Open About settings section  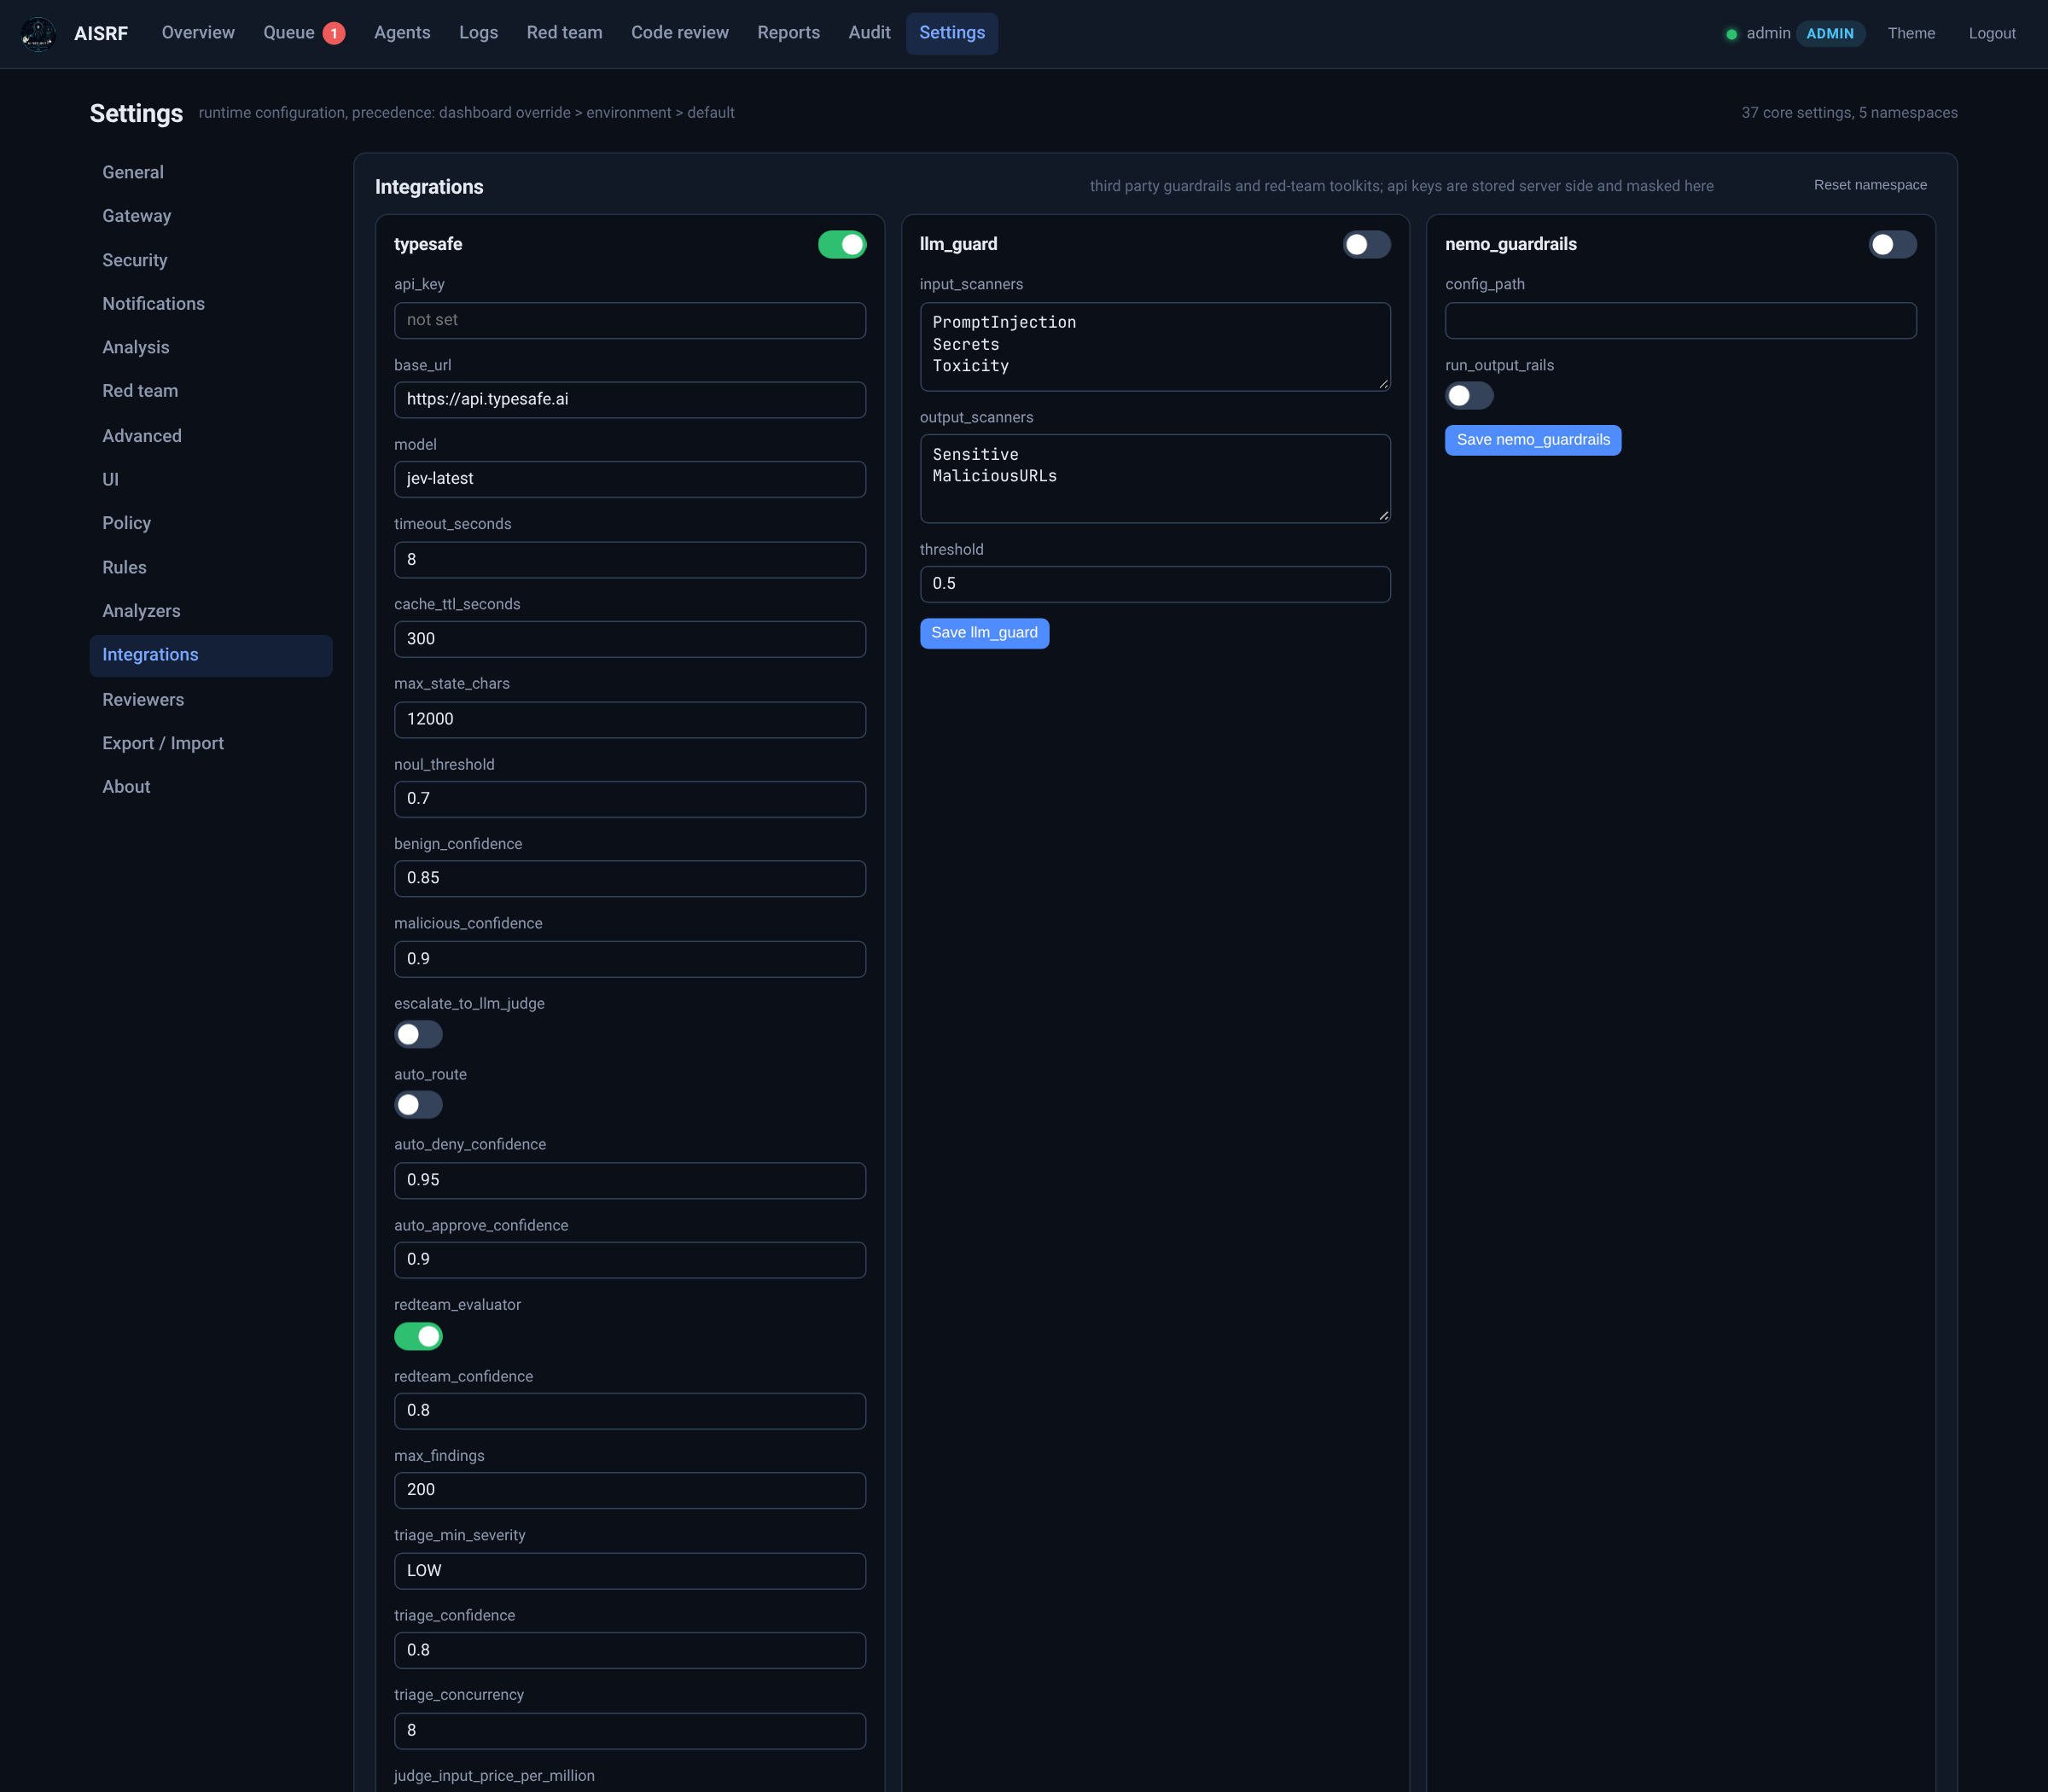click(211, 787)
